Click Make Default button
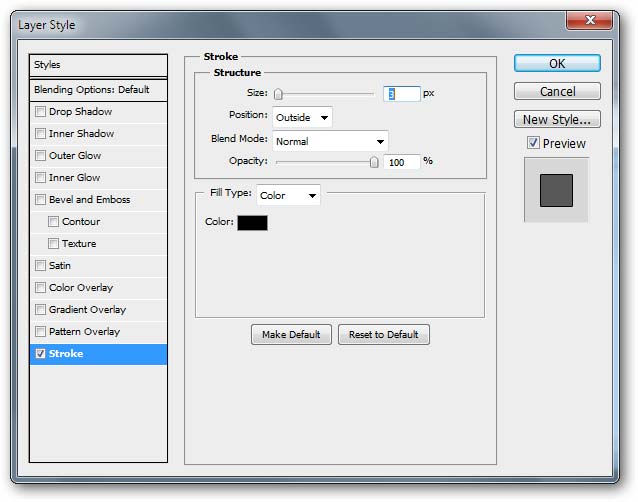Screen dimensions: 638x502 (x=290, y=334)
